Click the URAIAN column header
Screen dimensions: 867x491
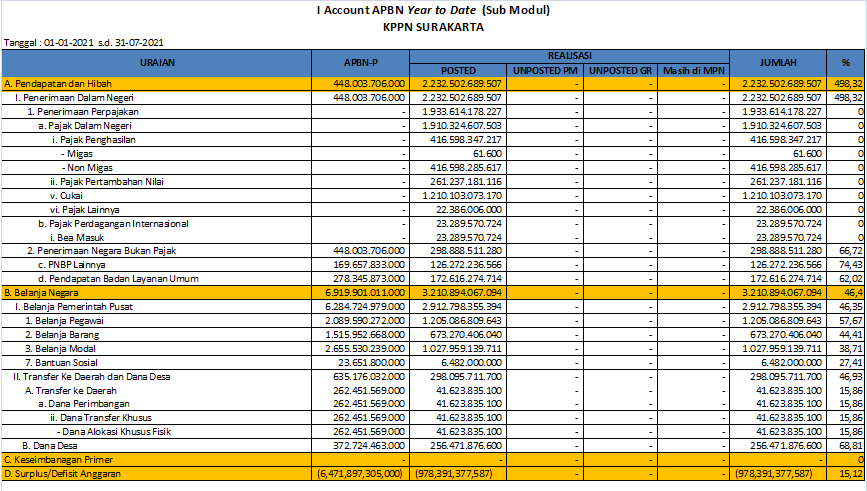(153, 63)
